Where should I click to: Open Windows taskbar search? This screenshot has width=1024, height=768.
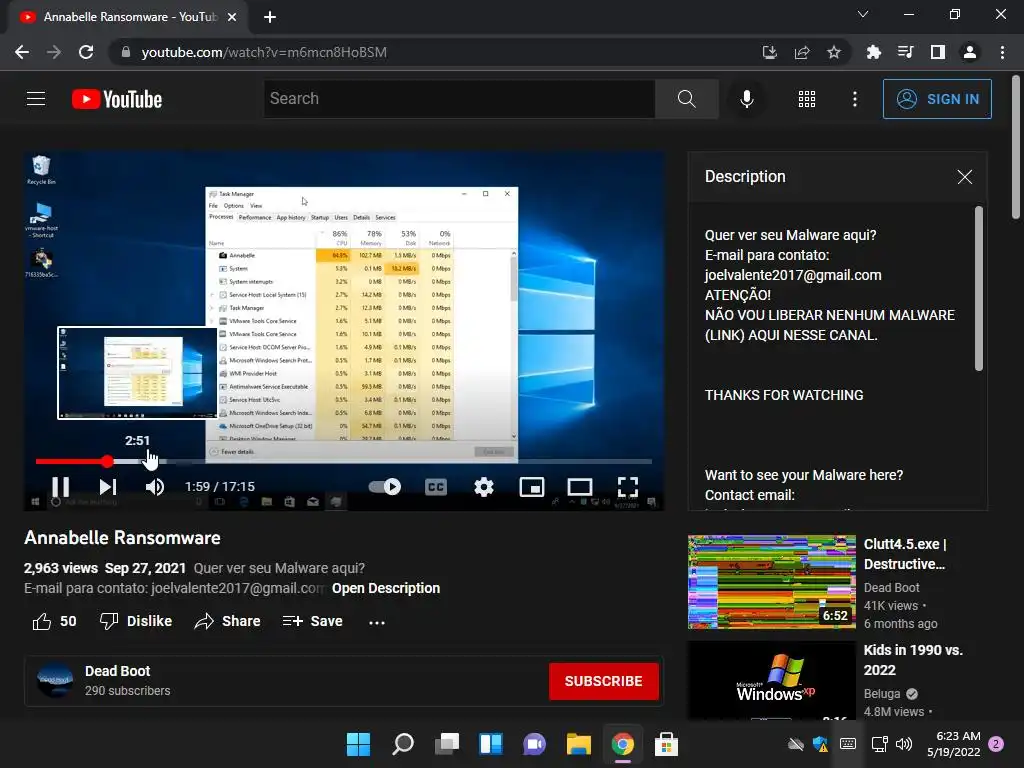tap(403, 744)
